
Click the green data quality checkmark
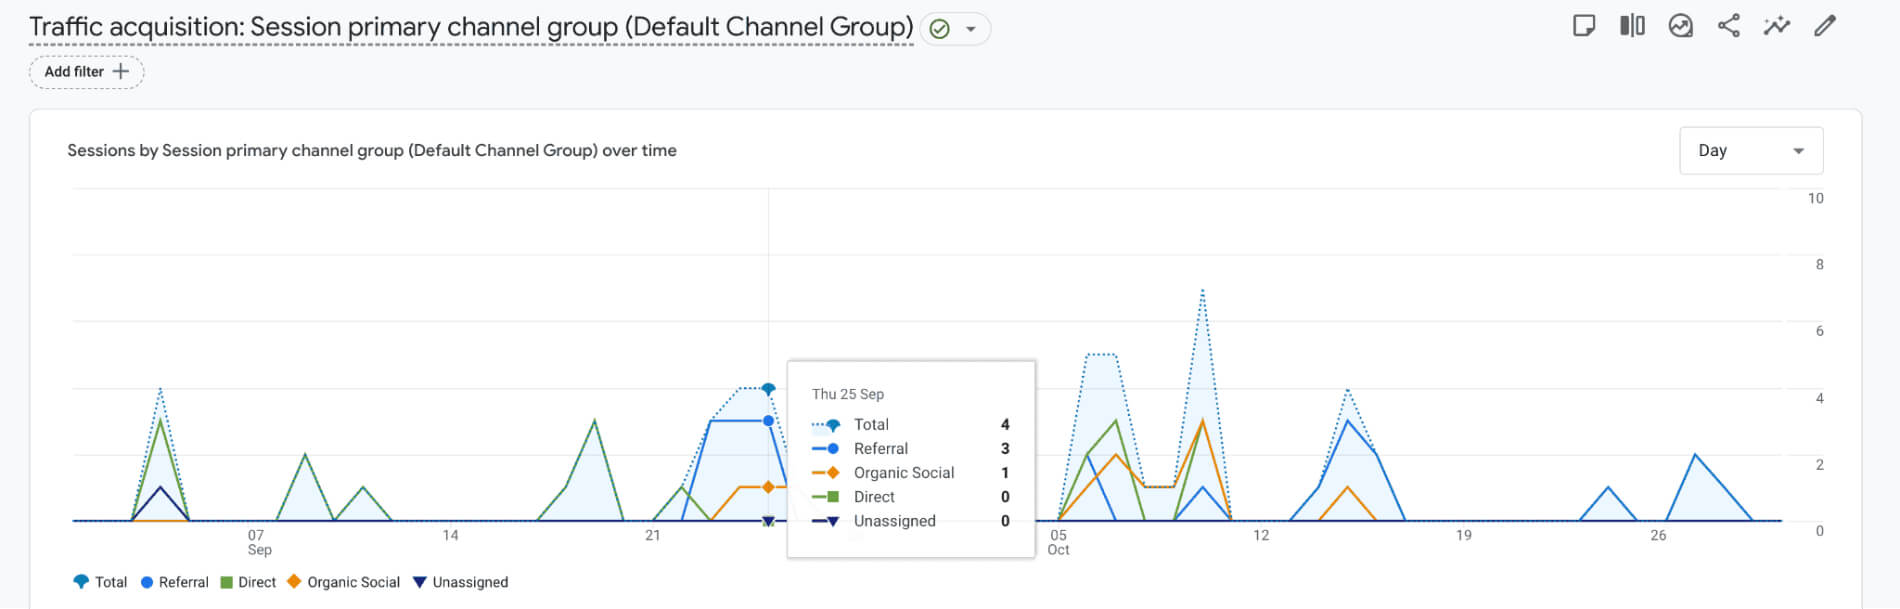(x=939, y=29)
